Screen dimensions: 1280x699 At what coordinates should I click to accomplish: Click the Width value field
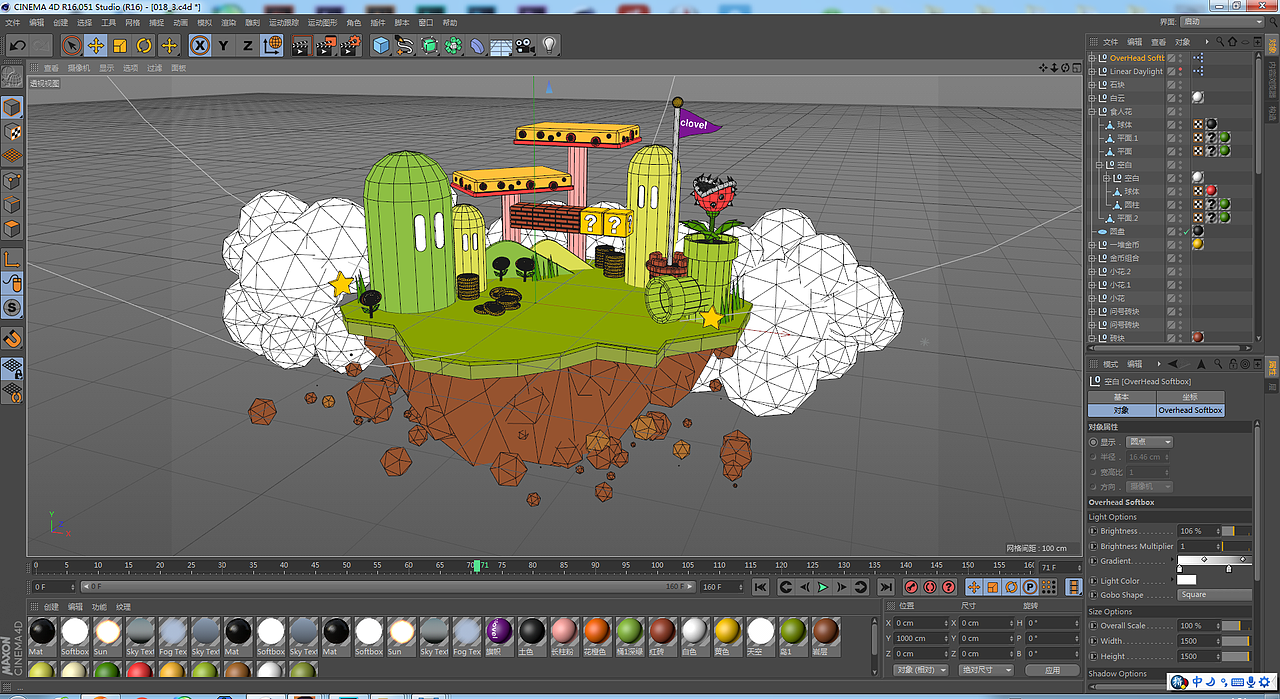click(1199, 641)
